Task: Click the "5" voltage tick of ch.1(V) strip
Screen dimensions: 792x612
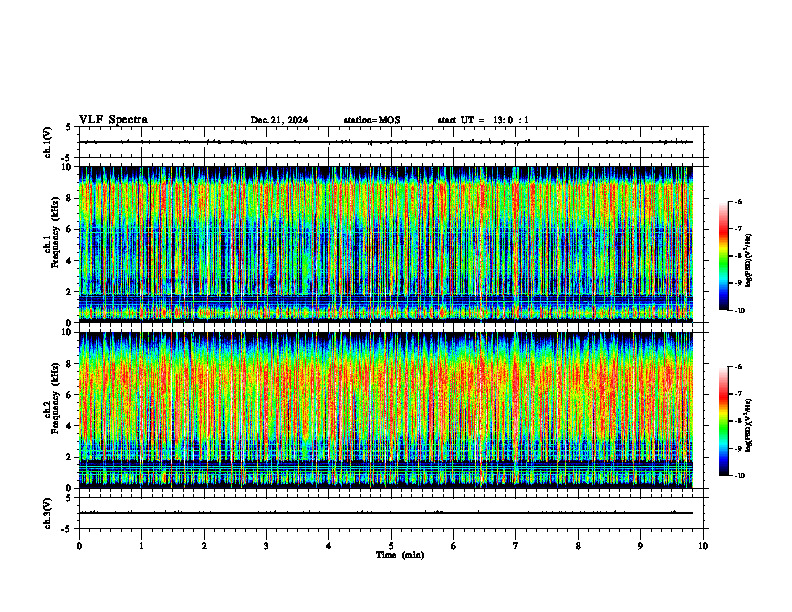Action: coord(68,127)
